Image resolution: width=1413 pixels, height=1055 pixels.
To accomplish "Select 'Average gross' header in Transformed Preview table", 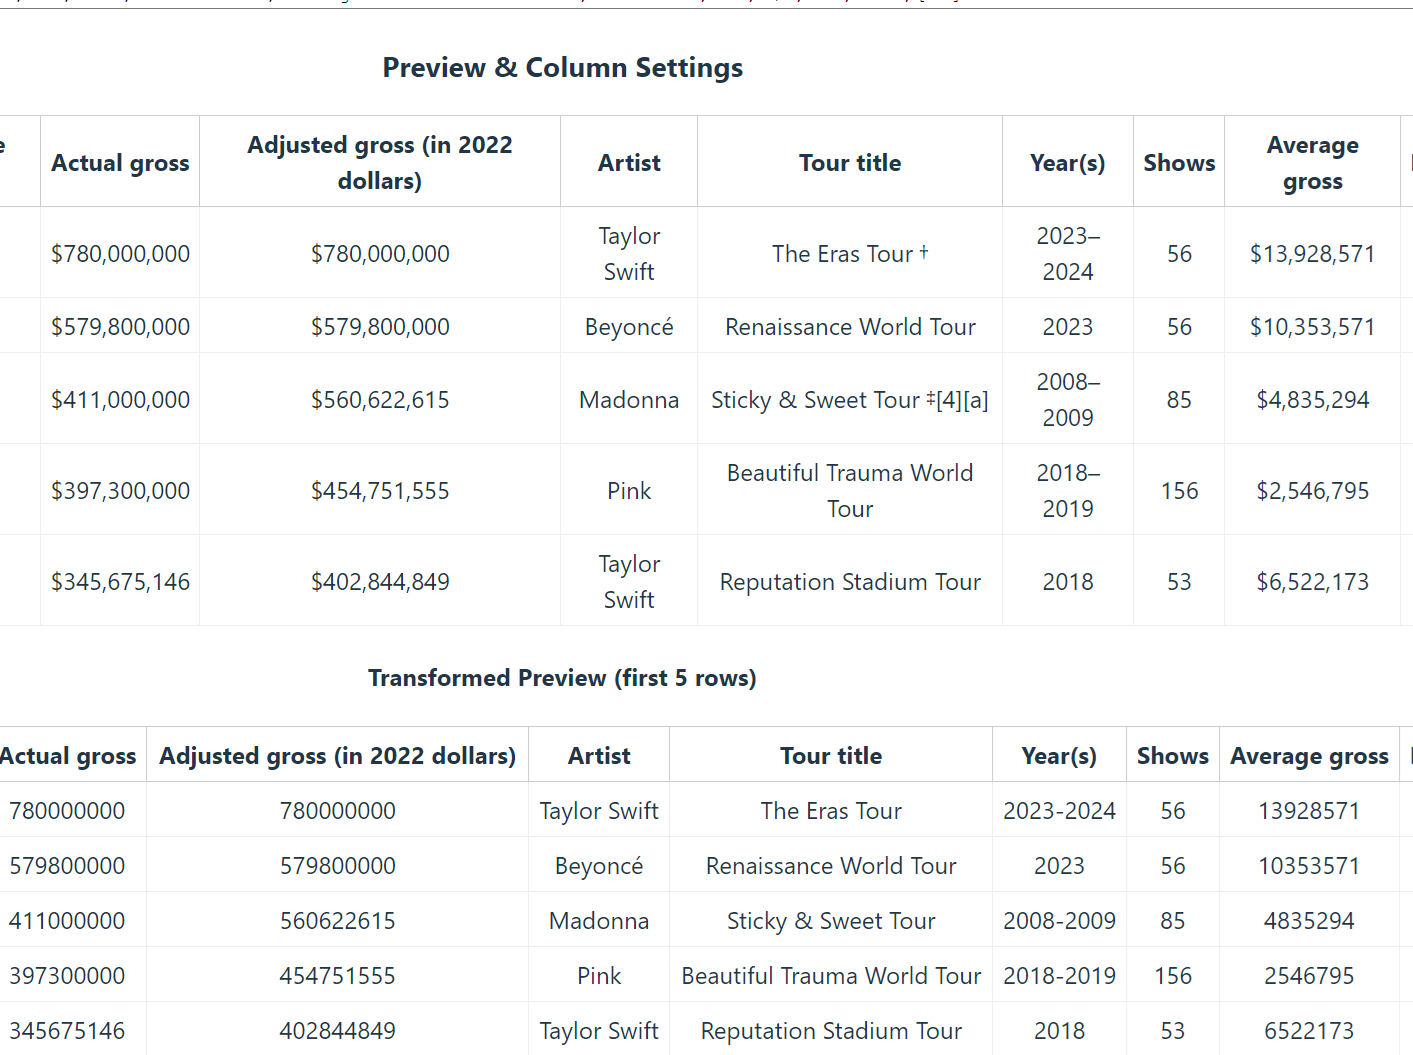I will pyautogui.click(x=1309, y=756).
